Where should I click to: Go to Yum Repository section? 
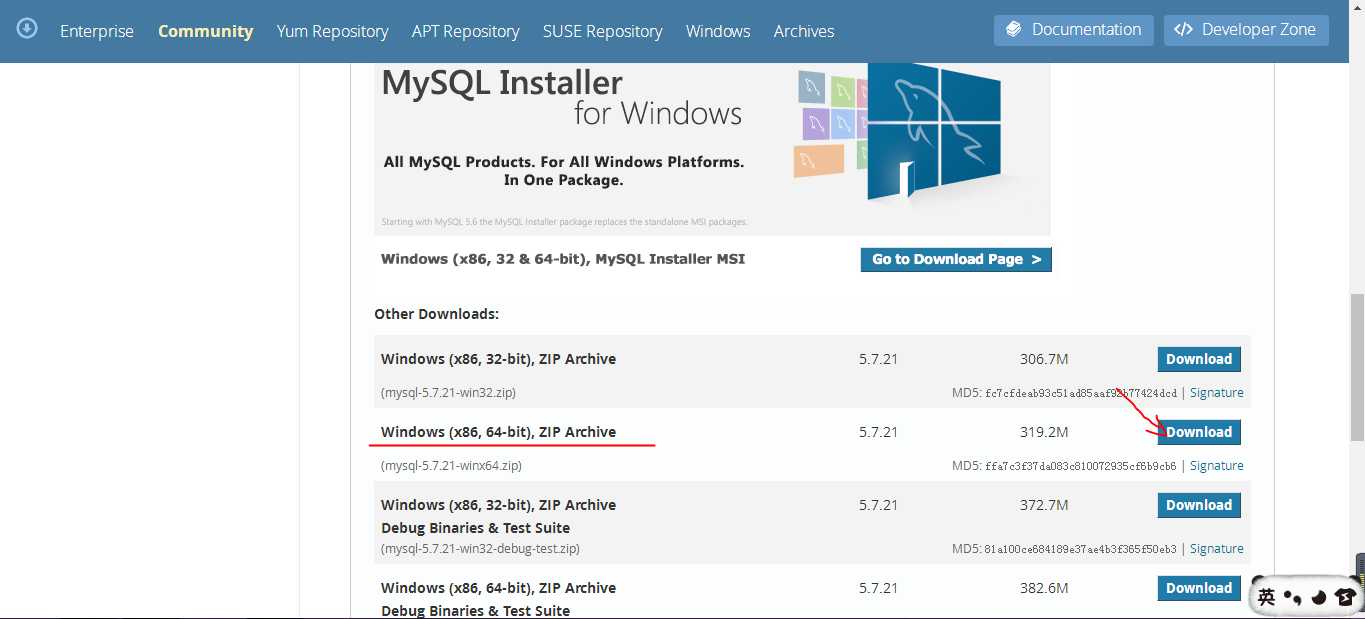coord(332,31)
